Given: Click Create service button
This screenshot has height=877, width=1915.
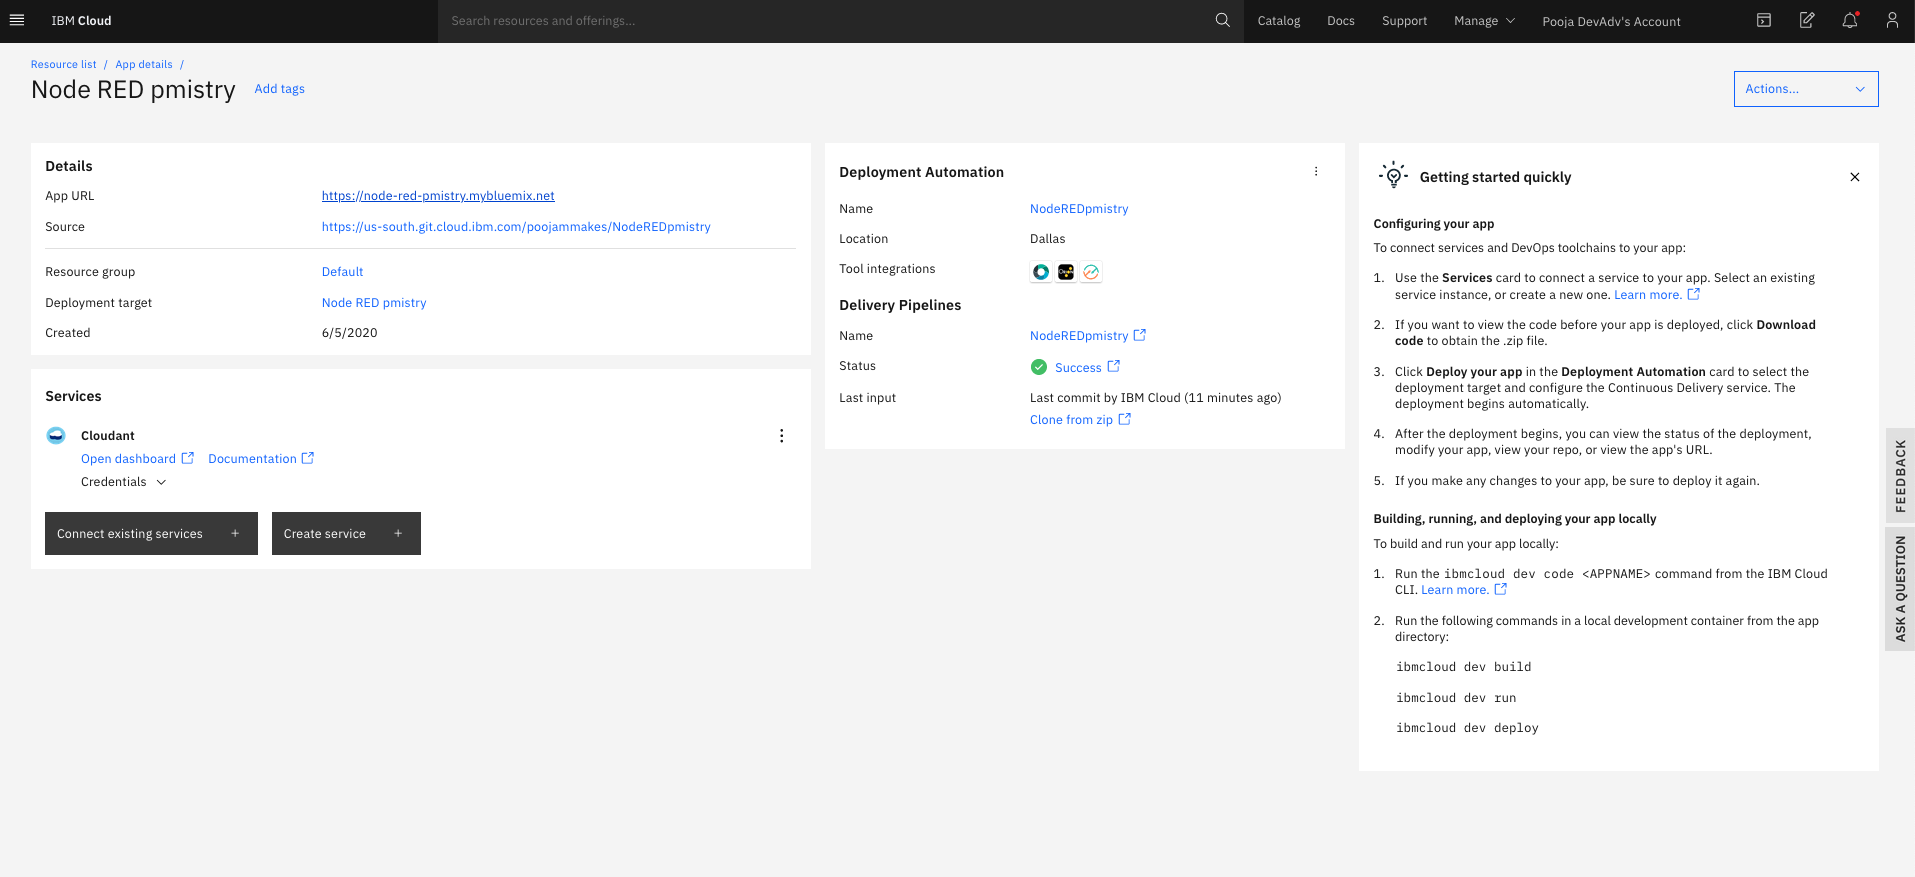Looking at the screenshot, I should 346,534.
